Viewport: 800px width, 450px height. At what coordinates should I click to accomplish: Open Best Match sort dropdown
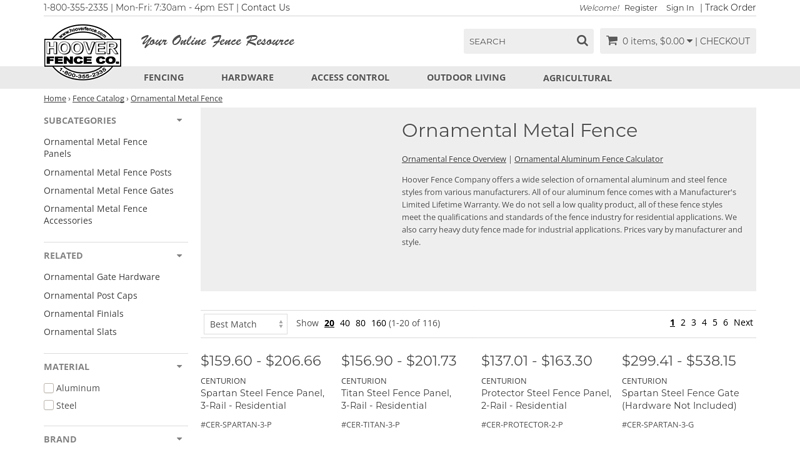click(x=245, y=324)
